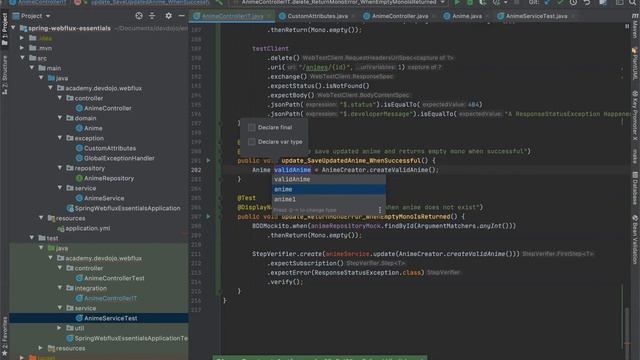This screenshot has width=640, height=360.
Task: Open the Bean Validation tool window
Action: (x=635, y=239)
